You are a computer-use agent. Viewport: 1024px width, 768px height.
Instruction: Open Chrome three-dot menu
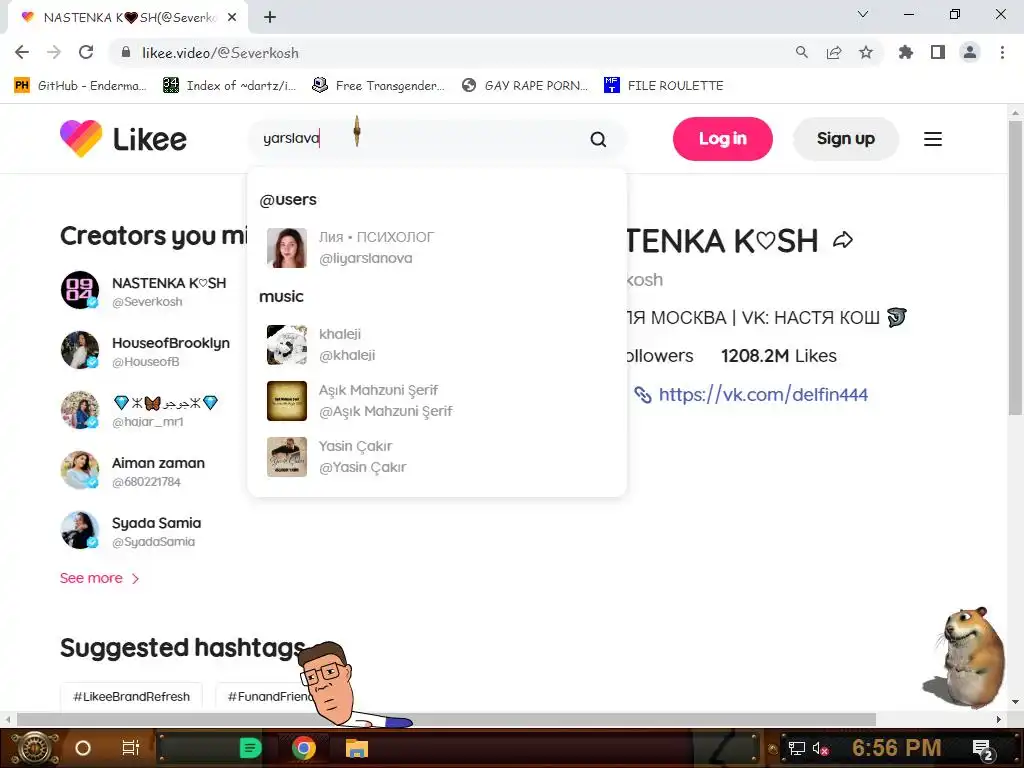[1002, 52]
